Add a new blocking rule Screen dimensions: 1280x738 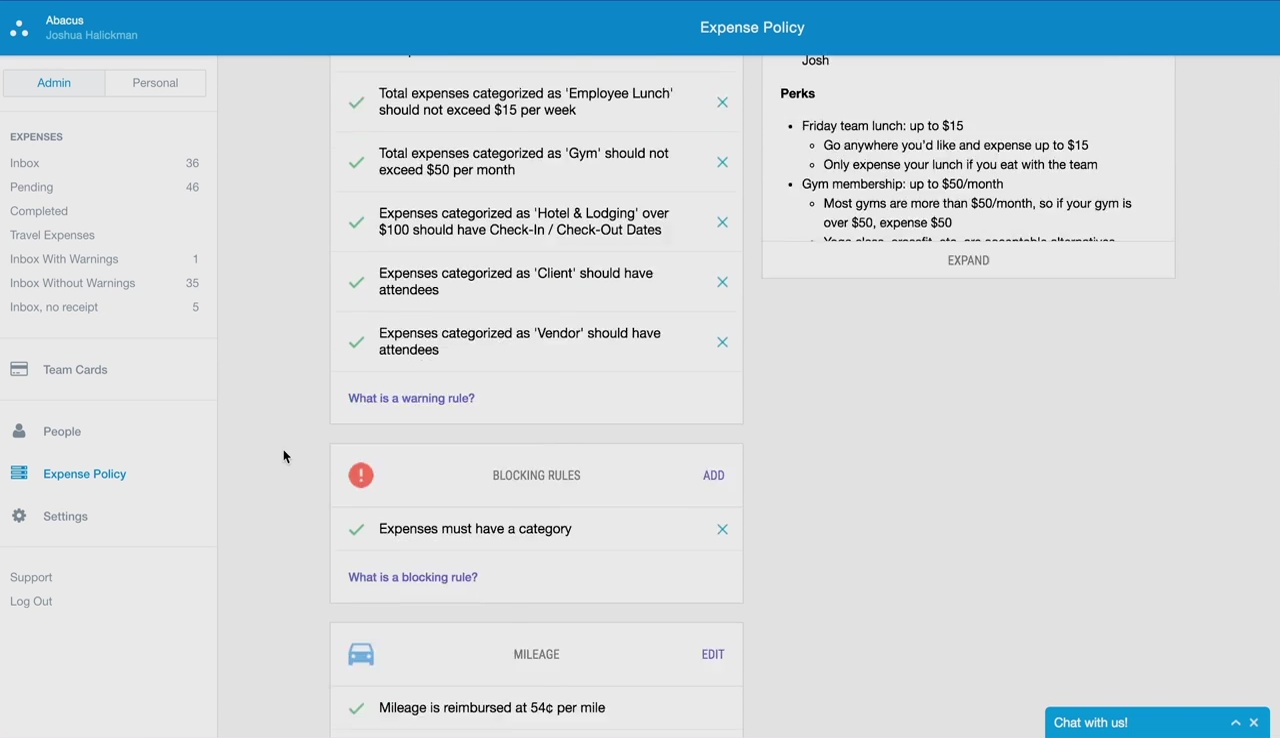(713, 475)
